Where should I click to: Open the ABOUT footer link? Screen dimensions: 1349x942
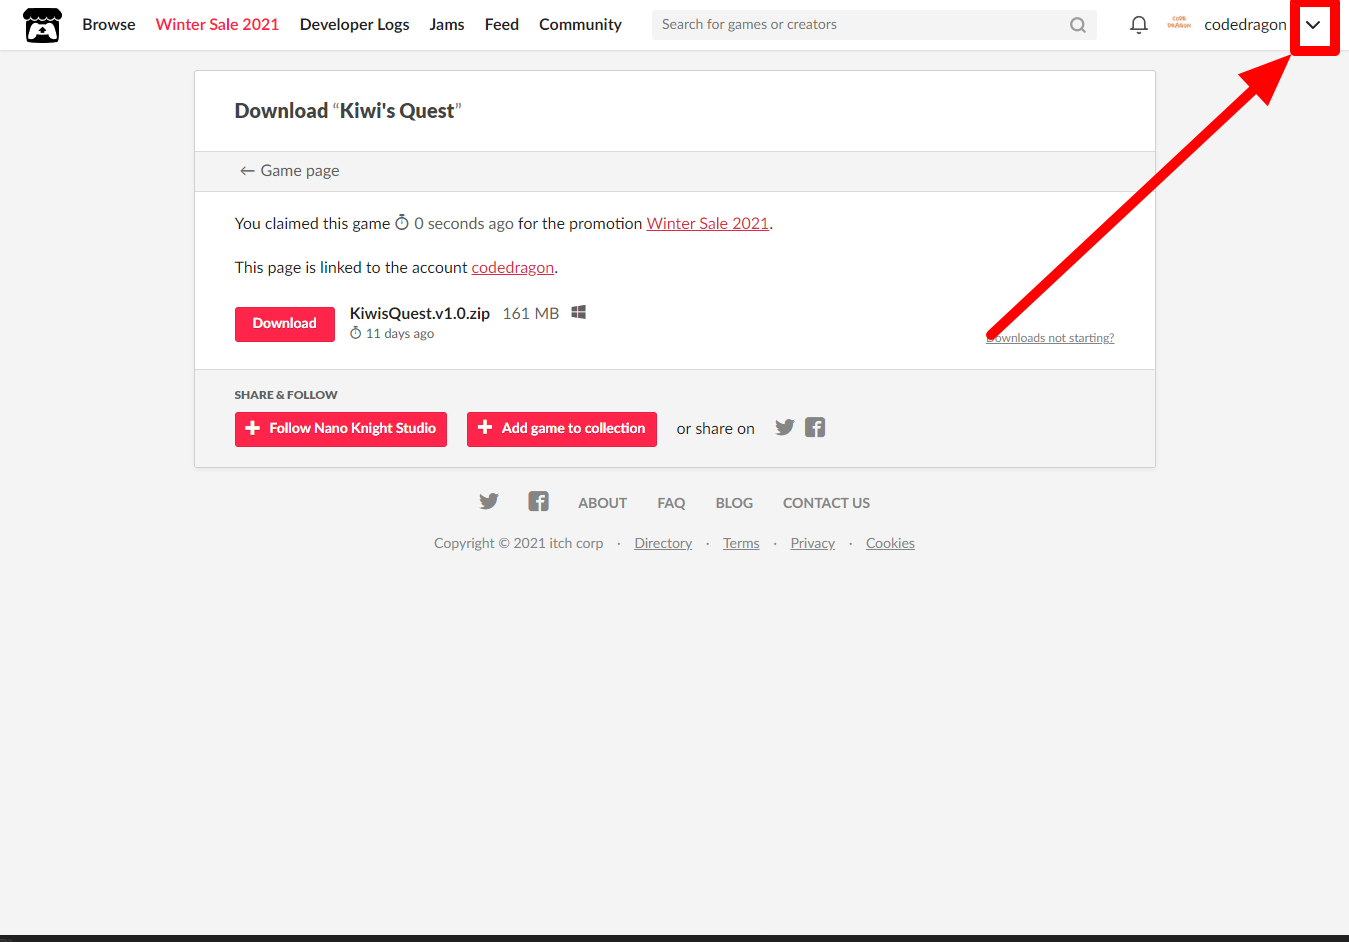[x=603, y=503]
